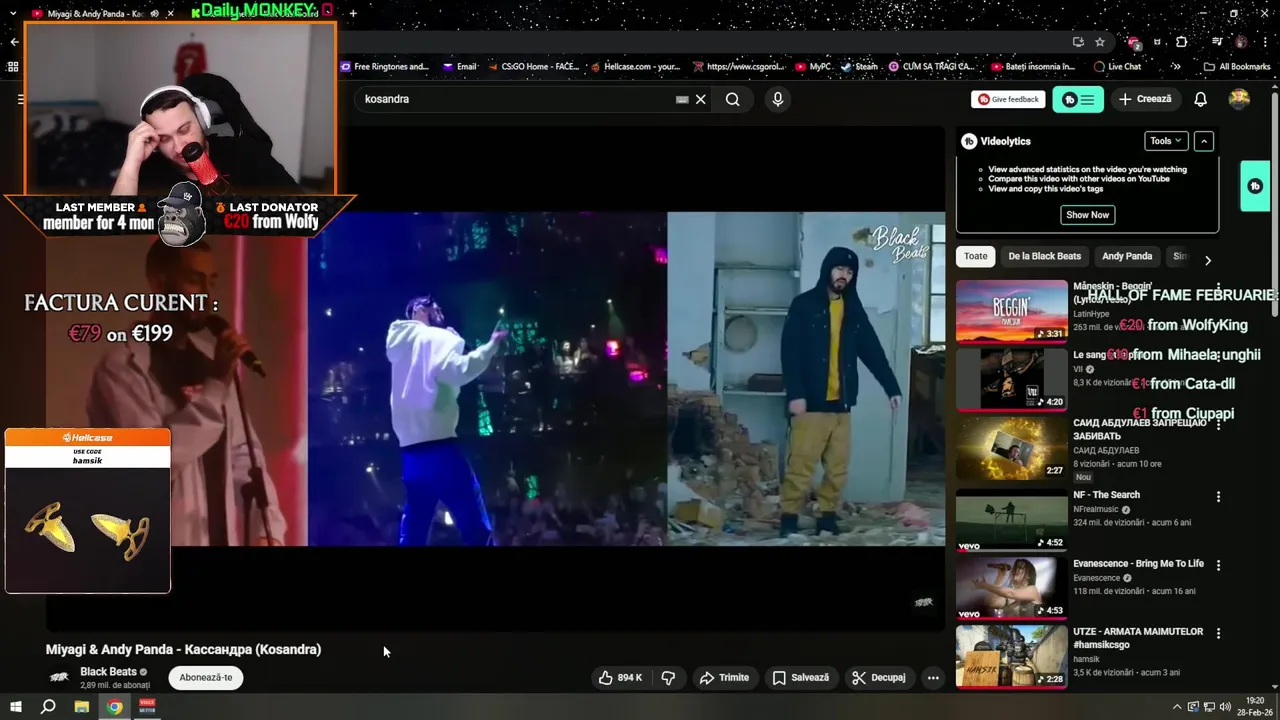The height and width of the screenshot is (720, 1280).
Task: Open the Steam bookmark
Action: [x=860, y=67]
